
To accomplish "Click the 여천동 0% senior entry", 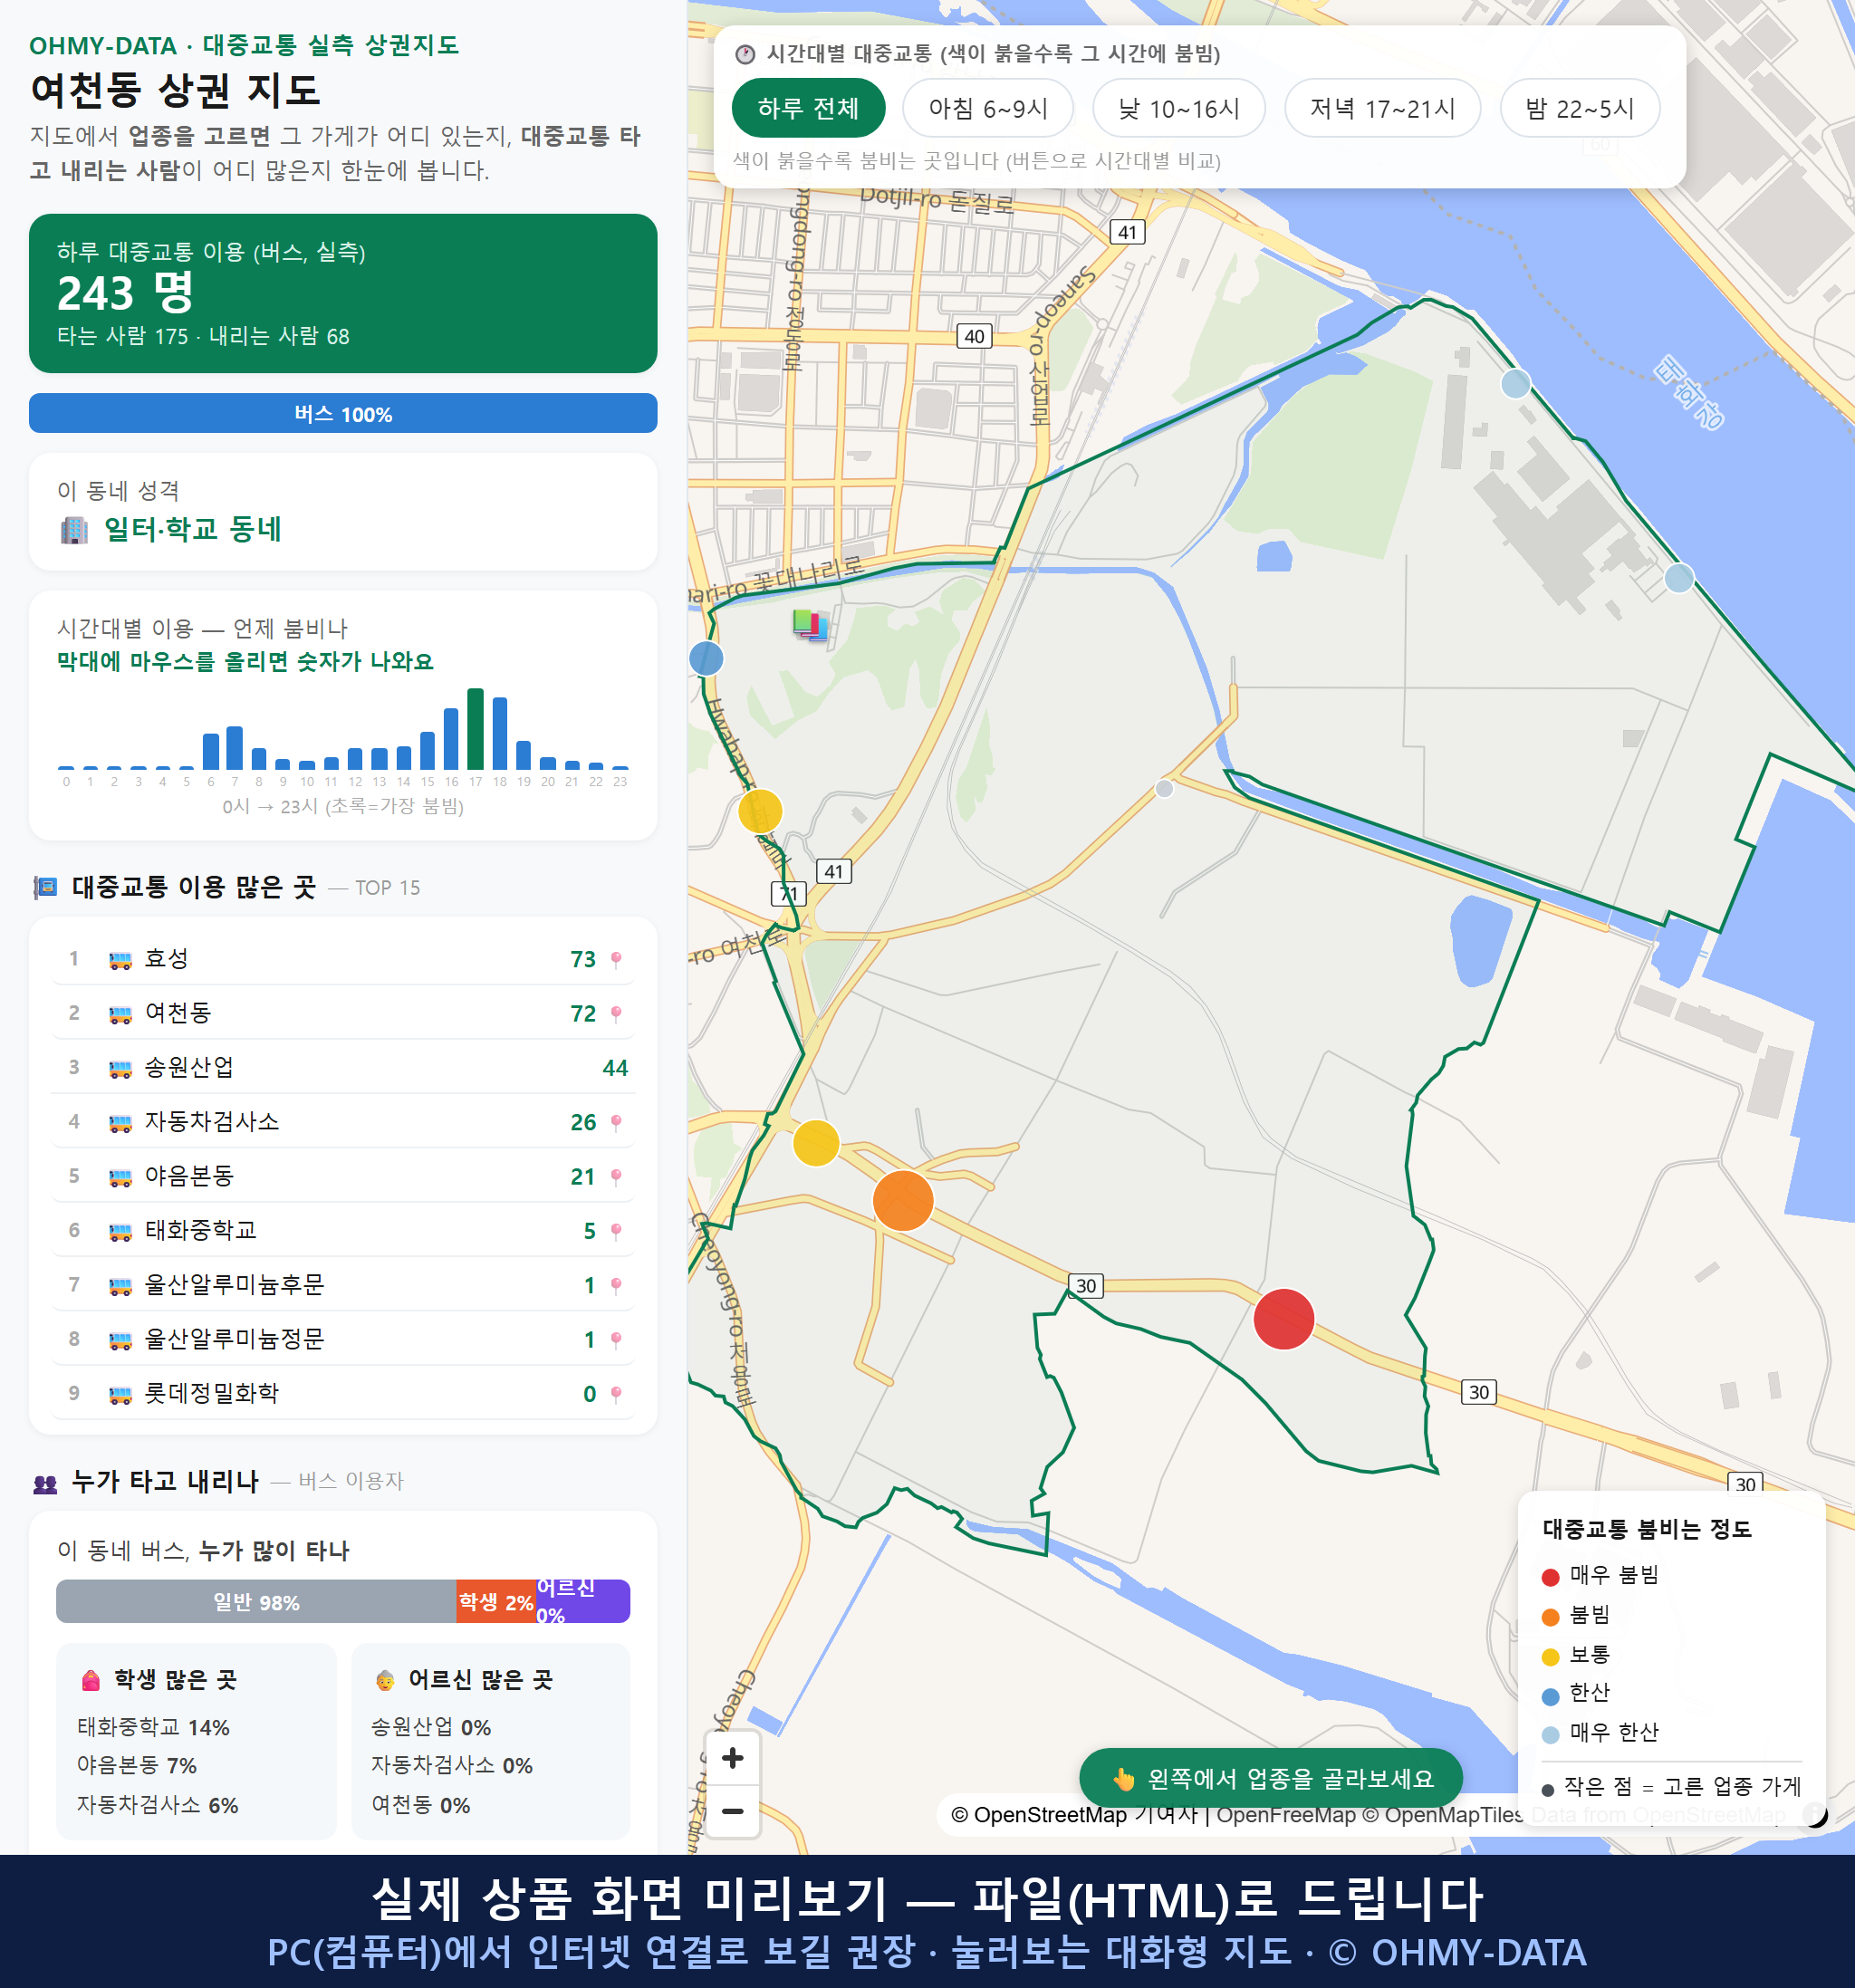I will tap(421, 1805).
